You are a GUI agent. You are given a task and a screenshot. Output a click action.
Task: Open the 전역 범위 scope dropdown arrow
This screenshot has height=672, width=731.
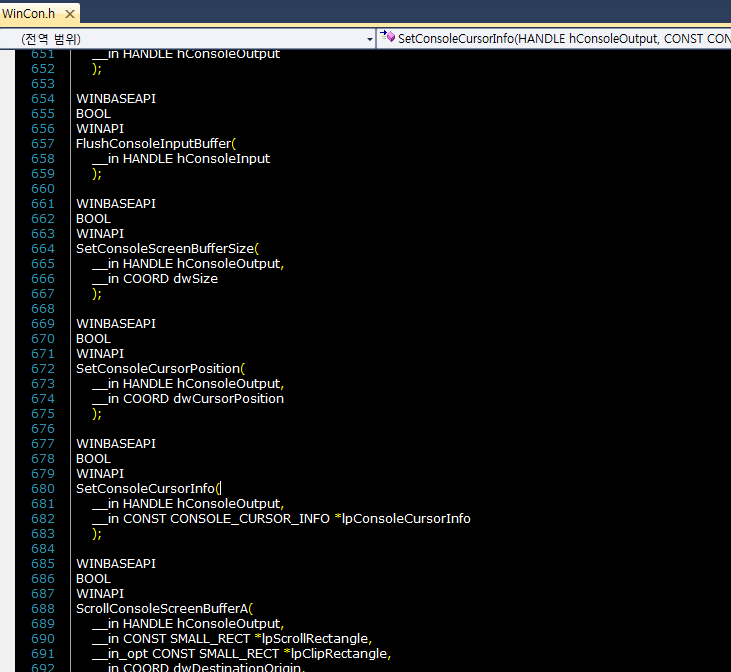(369, 39)
